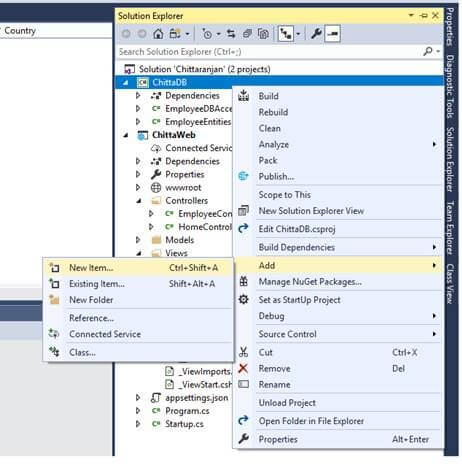Click the Pending Changes Filter clock icon

click(207, 34)
